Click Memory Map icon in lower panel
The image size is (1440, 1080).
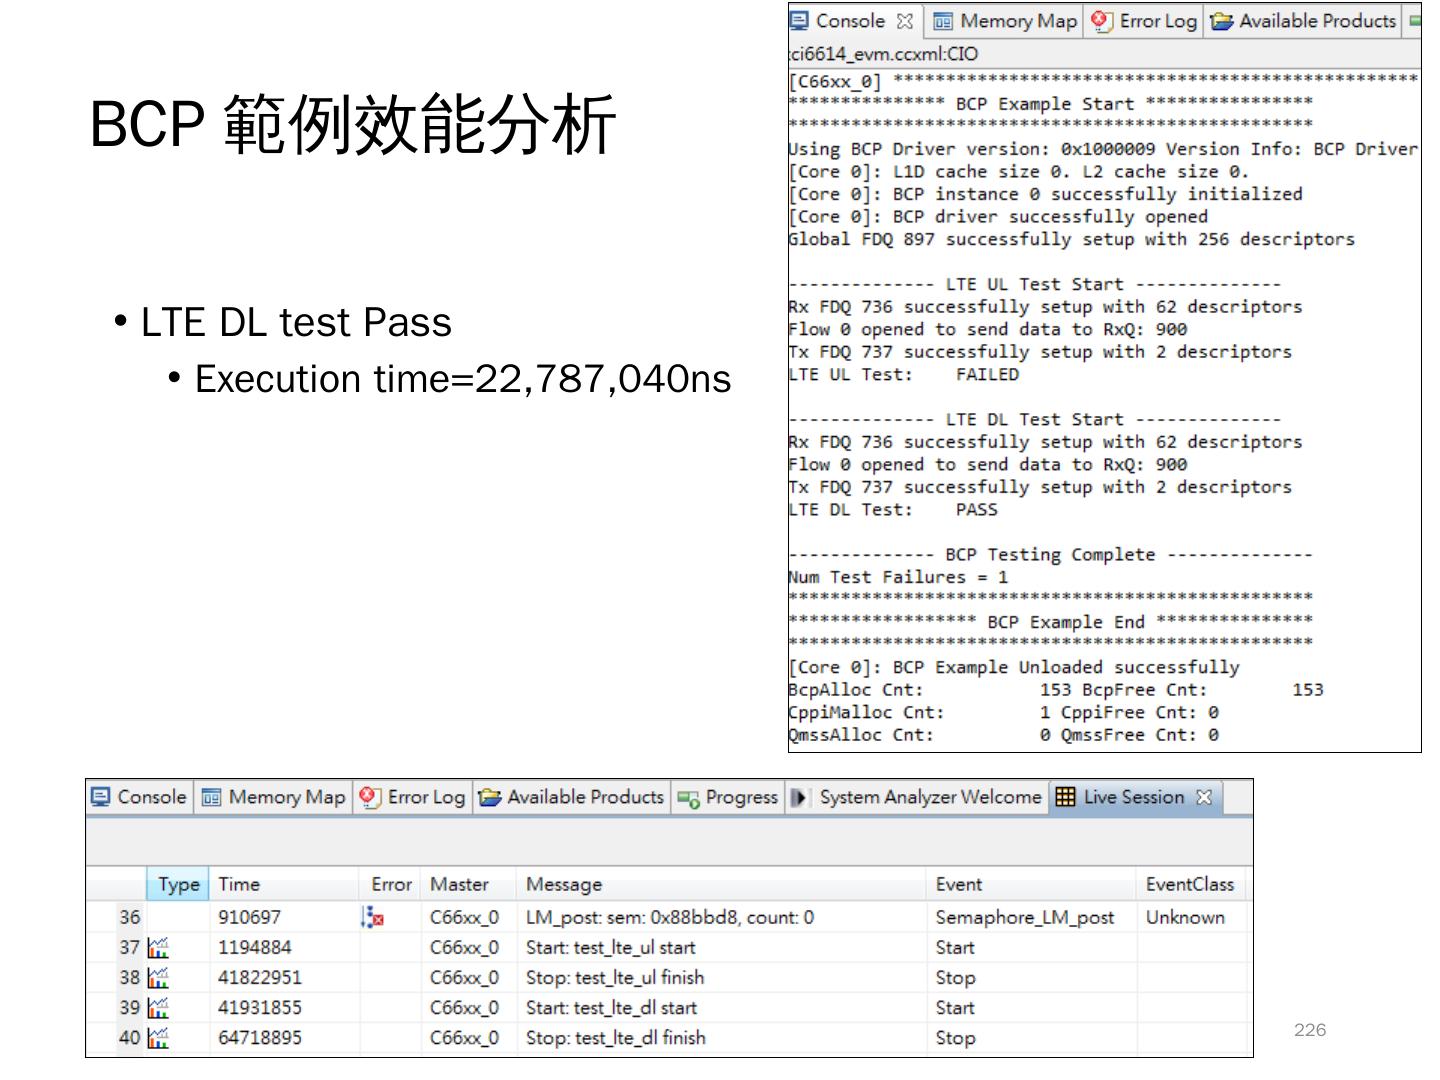click(x=211, y=797)
